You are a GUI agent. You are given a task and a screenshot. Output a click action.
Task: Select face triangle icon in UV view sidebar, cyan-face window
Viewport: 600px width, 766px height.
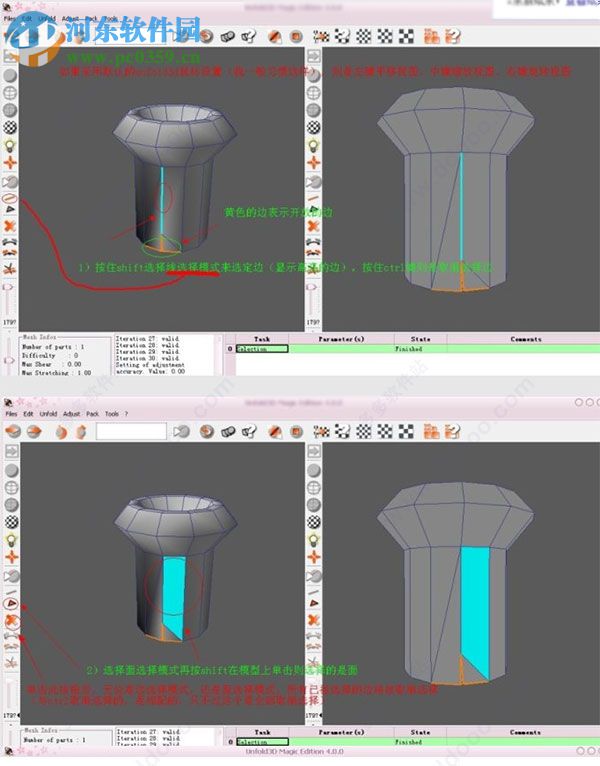point(314,604)
